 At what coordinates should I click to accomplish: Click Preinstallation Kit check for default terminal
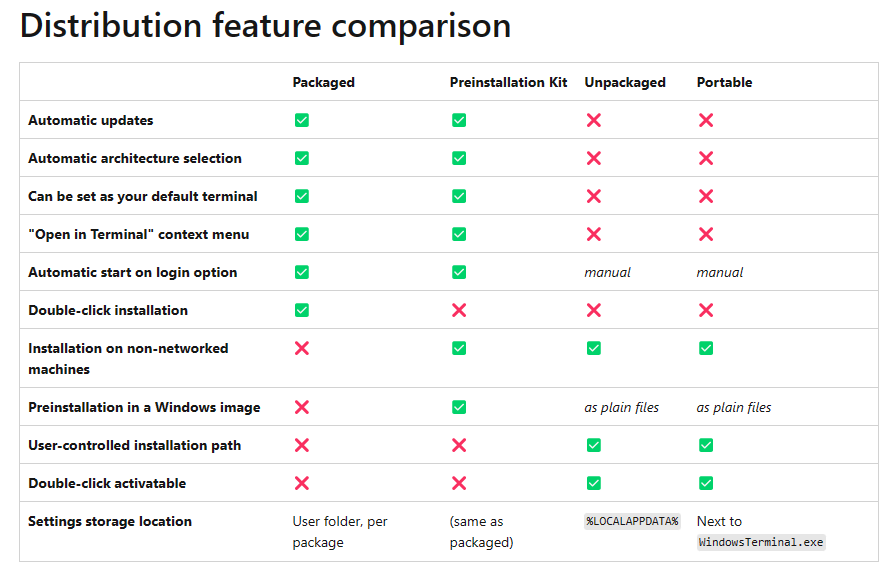pos(459,196)
